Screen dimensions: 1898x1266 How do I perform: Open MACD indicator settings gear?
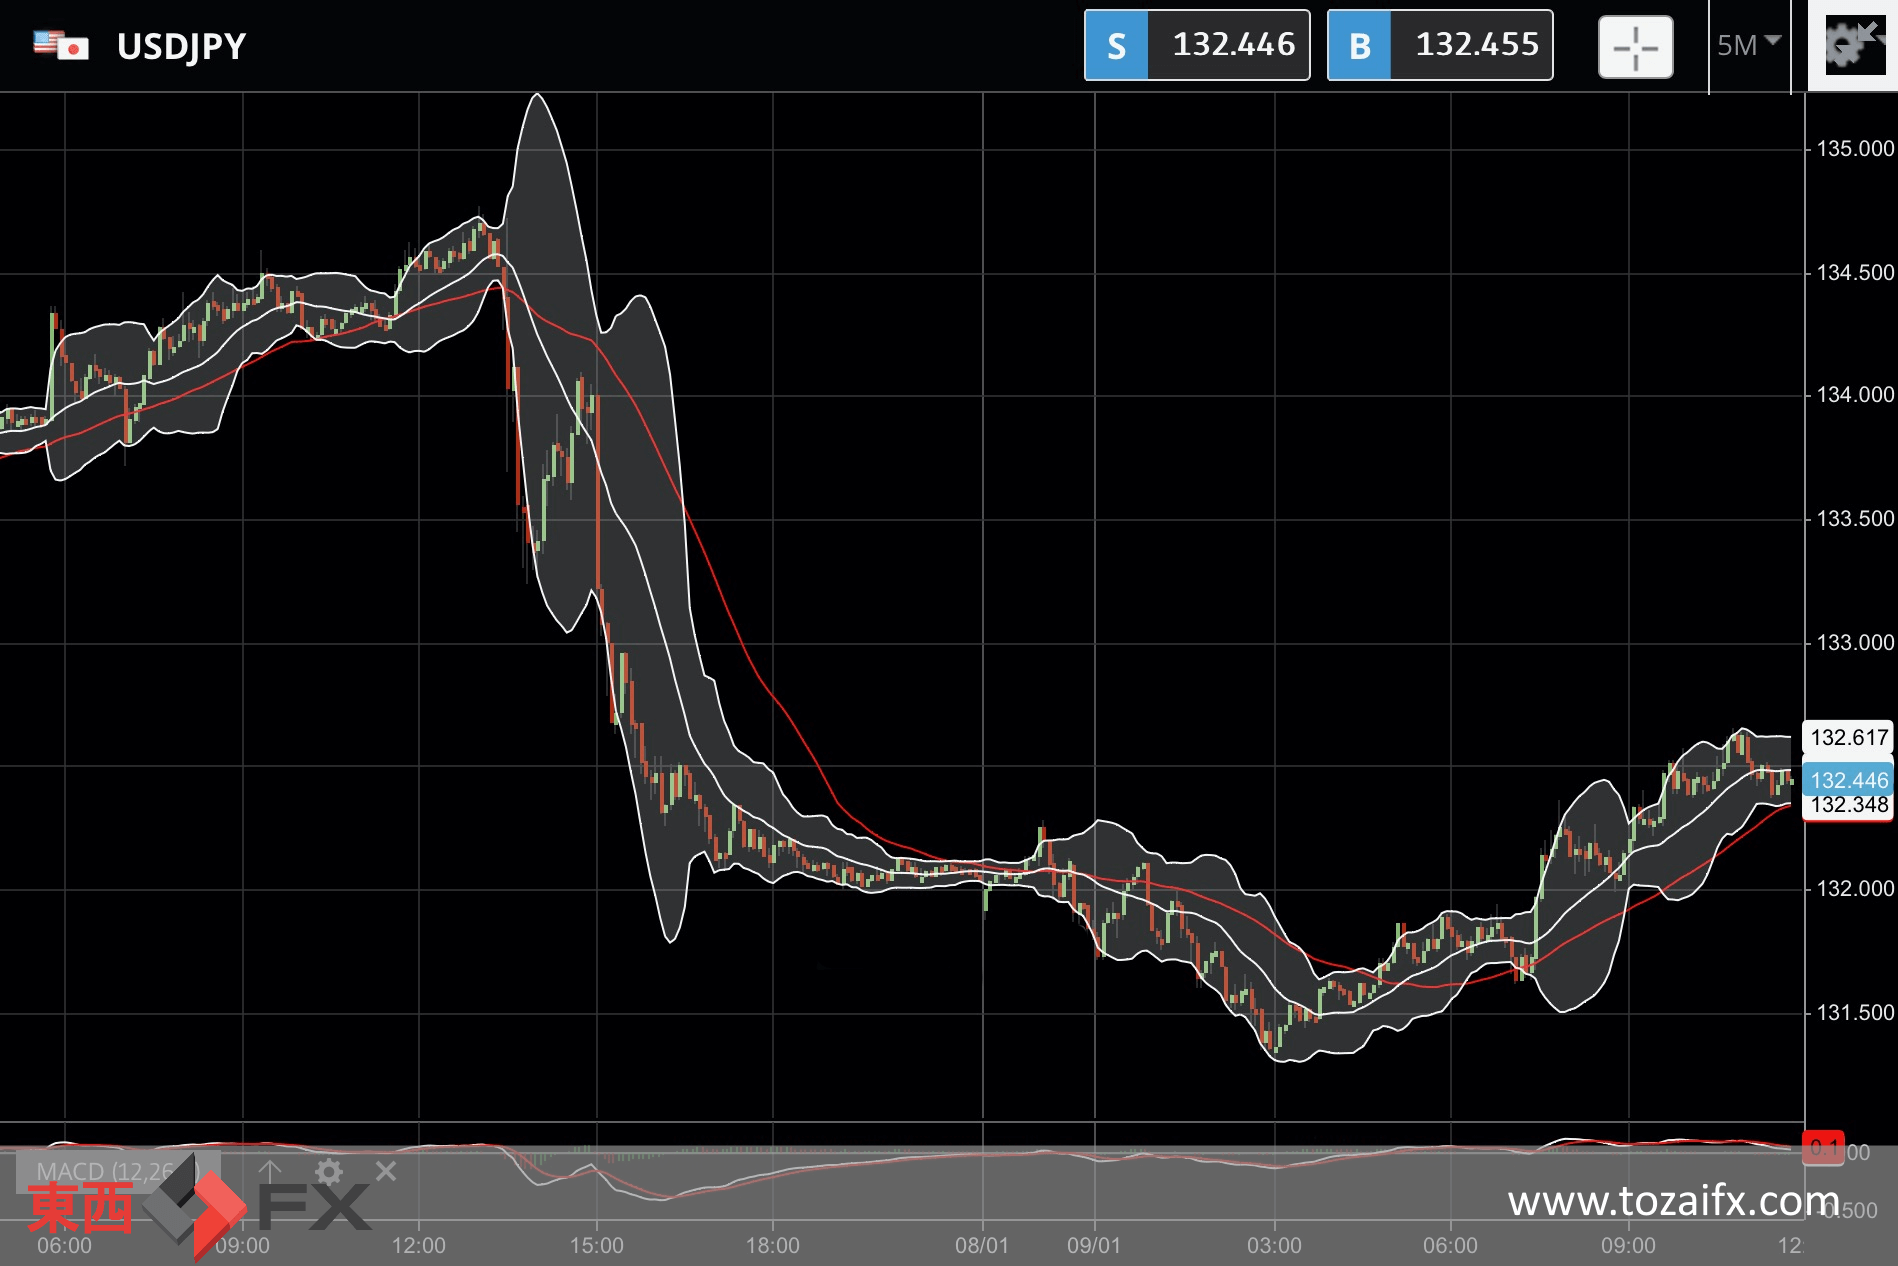(329, 1171)
